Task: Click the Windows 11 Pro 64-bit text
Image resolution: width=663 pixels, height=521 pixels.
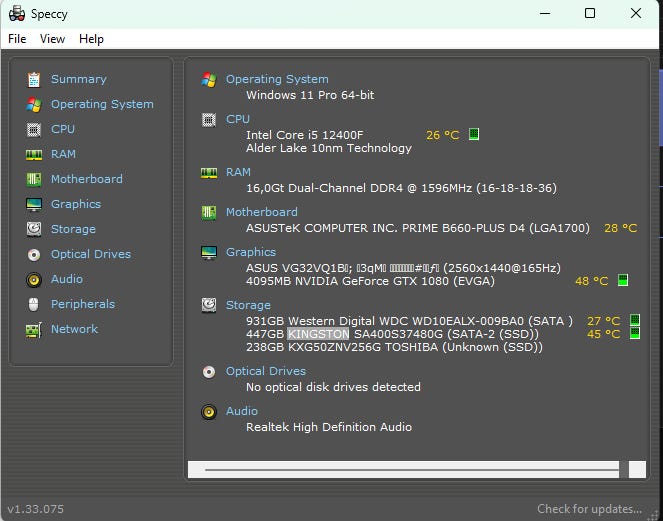Action: [310, 95]
